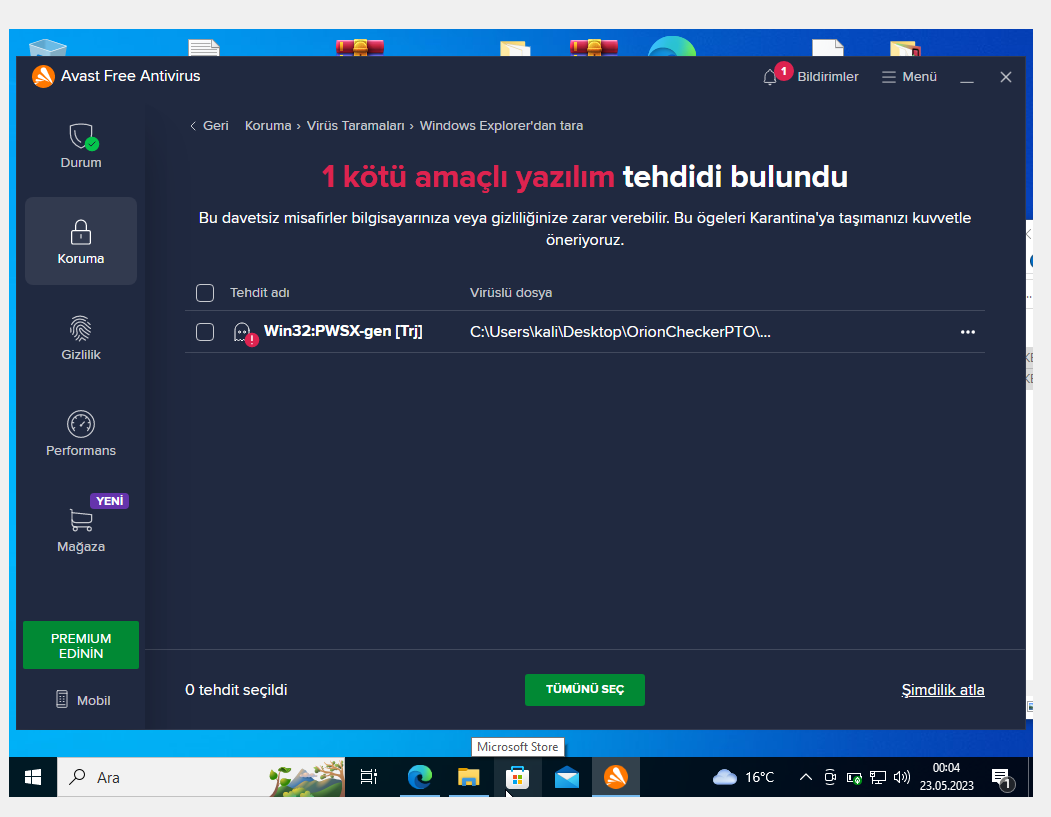
Task: Open the Mobil phone option
Action: tap(82, 700)
